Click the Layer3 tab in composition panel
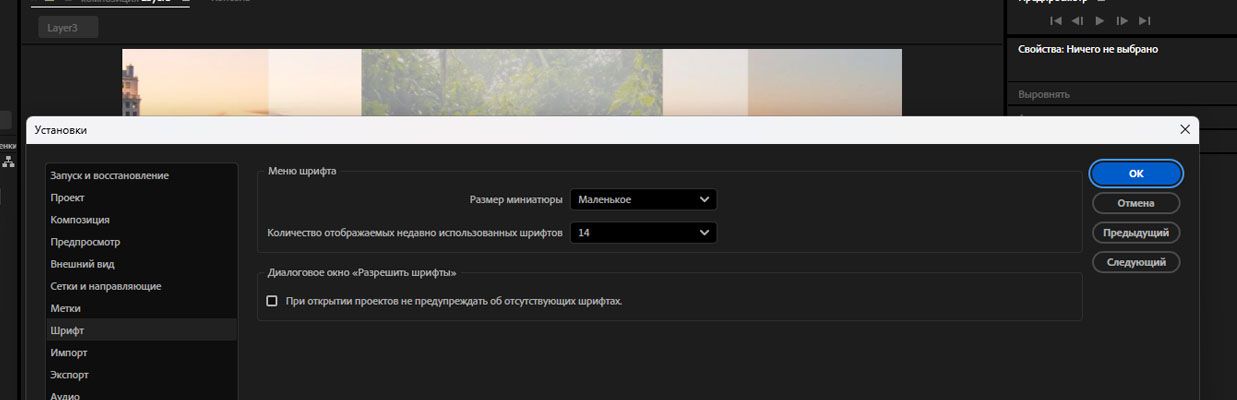 click(x=68, y=28)
